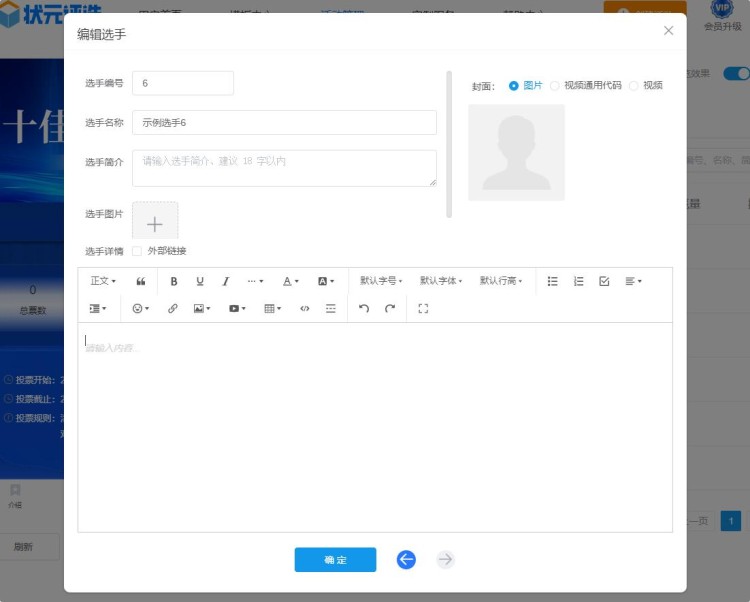This screenshot has height=602, width=750.
Task: Open the 默认行高 line height dropdown
Action: [x=501, y=282]
